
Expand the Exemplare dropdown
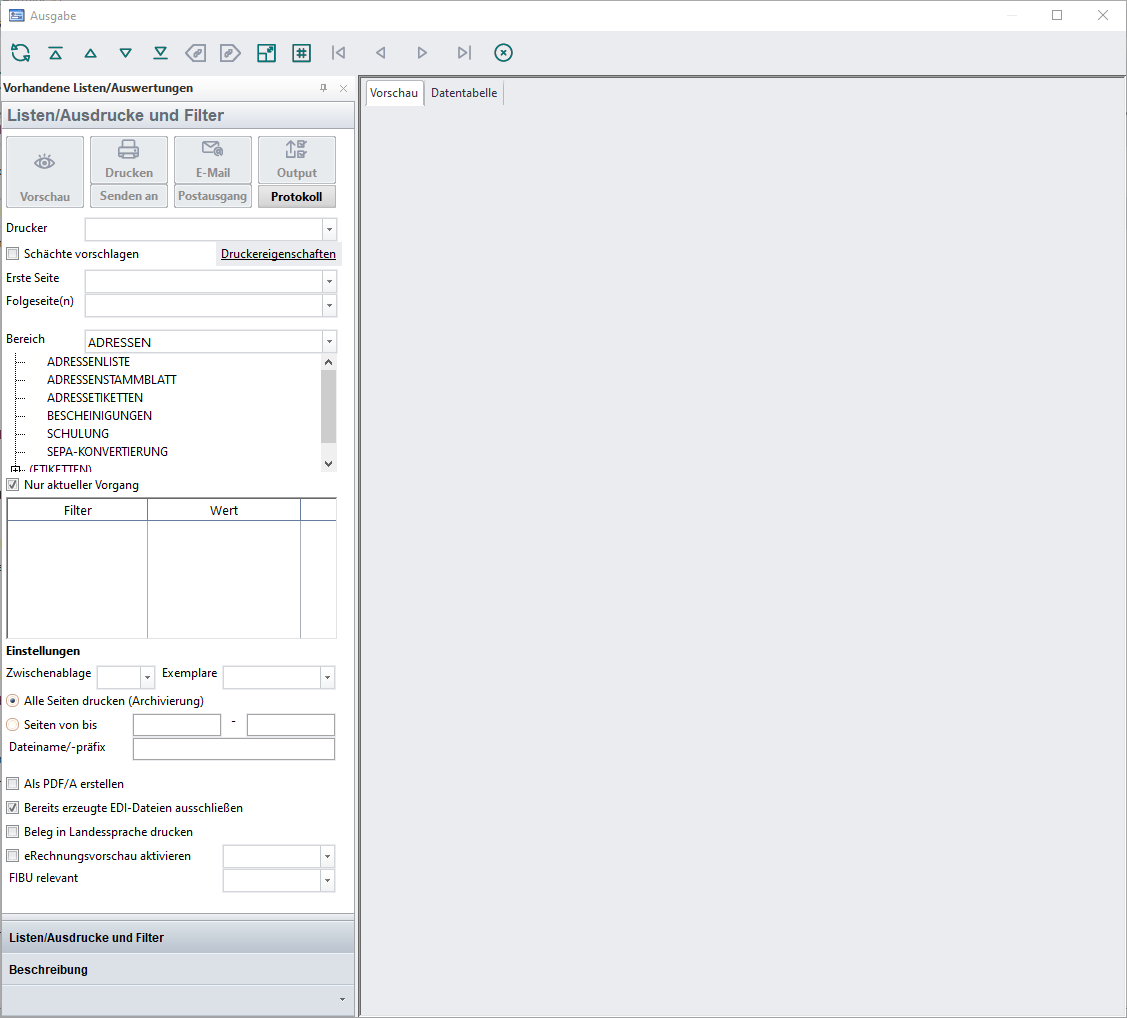327,678
